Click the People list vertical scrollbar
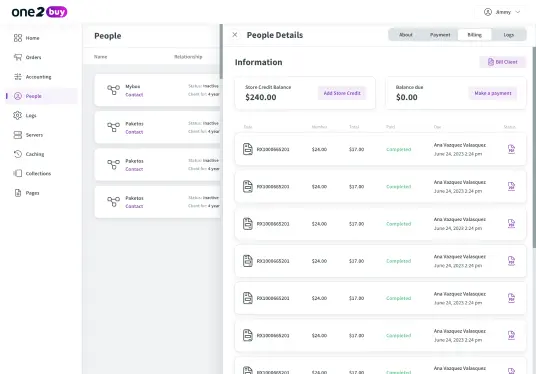Viewport: 536px width, 374px height. [x=221, y=51]
